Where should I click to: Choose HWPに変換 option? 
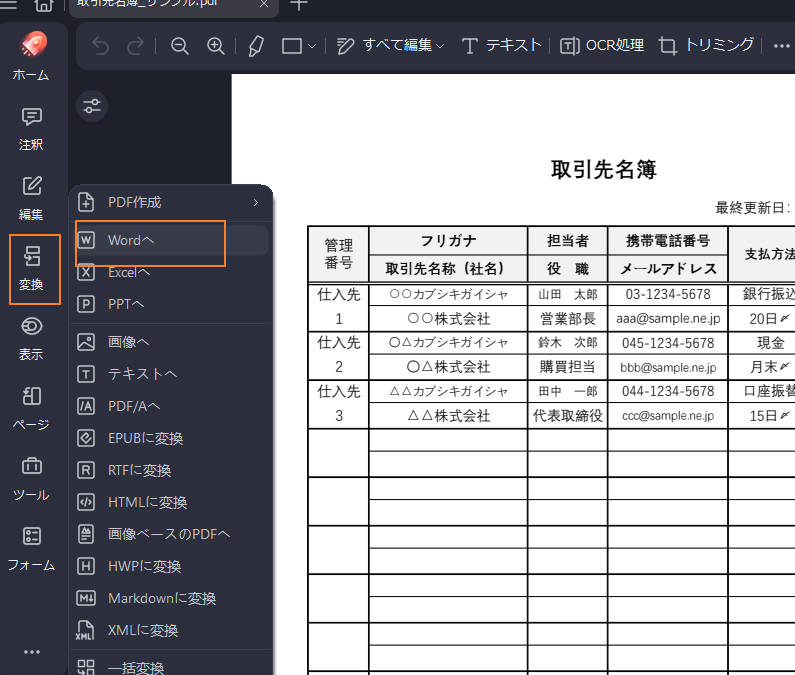pos(172,566)
